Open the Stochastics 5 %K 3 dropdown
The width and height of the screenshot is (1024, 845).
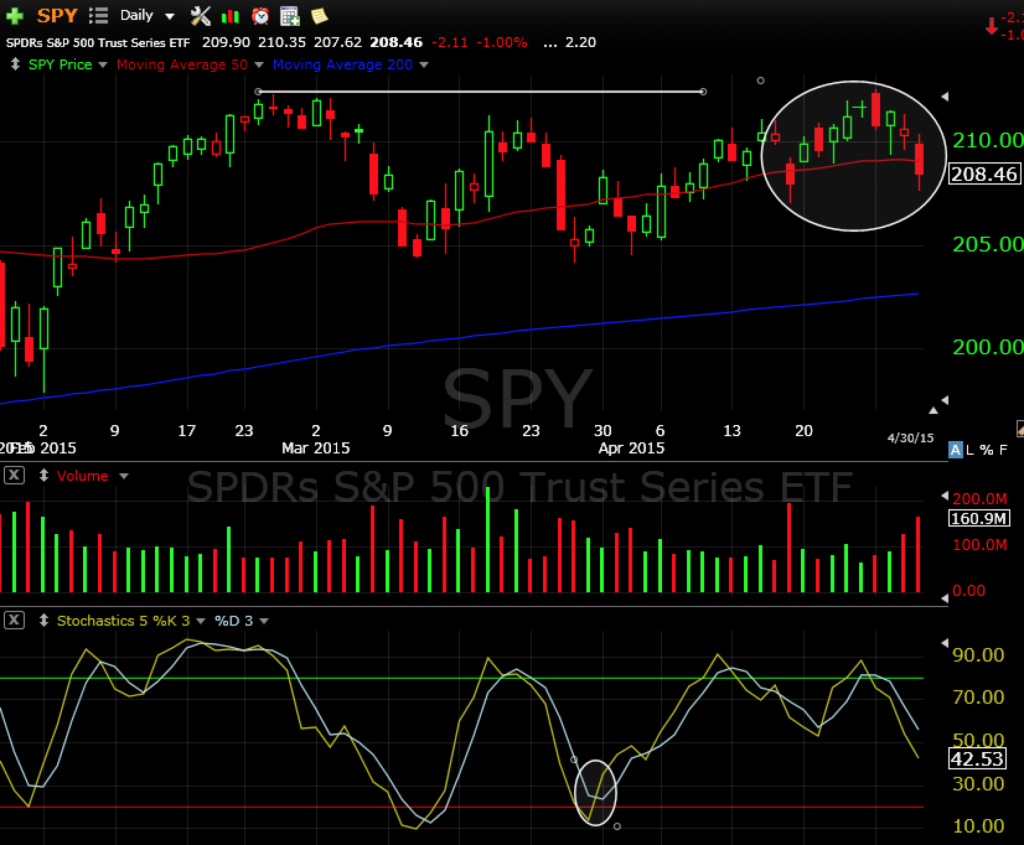pyautogui.click(x=200, y=621)
